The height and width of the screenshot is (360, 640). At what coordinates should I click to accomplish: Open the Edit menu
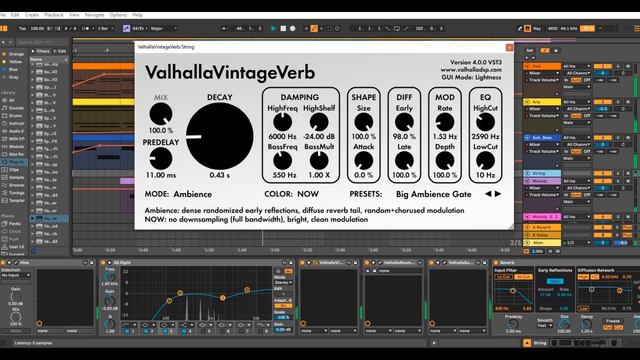(15, 15)
